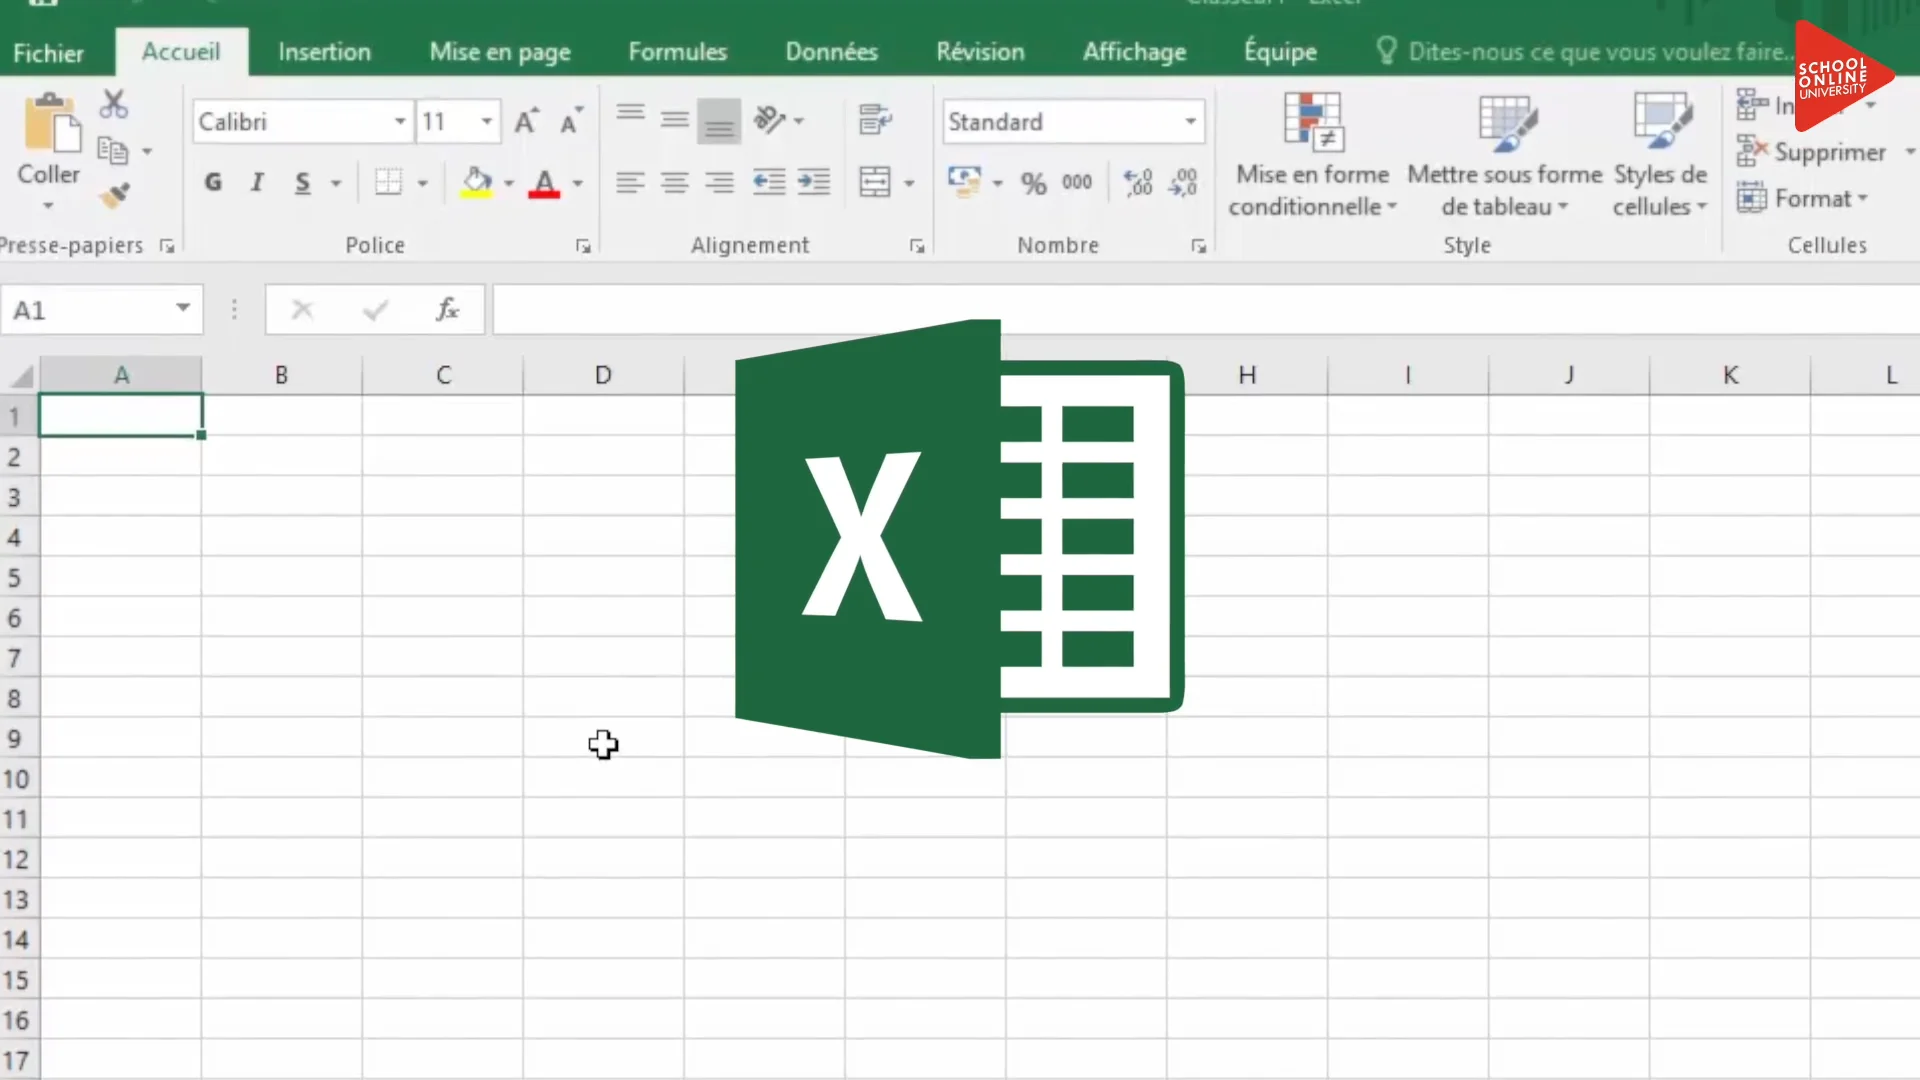Open the Standard number format dropdown
Screen dimensions: 1920x1080
(1190, 121)
